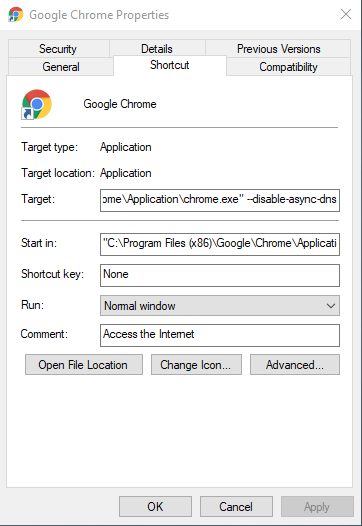Open the Advanced shortcut options
Viewport: 362px width, 526px height.
tap(295, 365)
